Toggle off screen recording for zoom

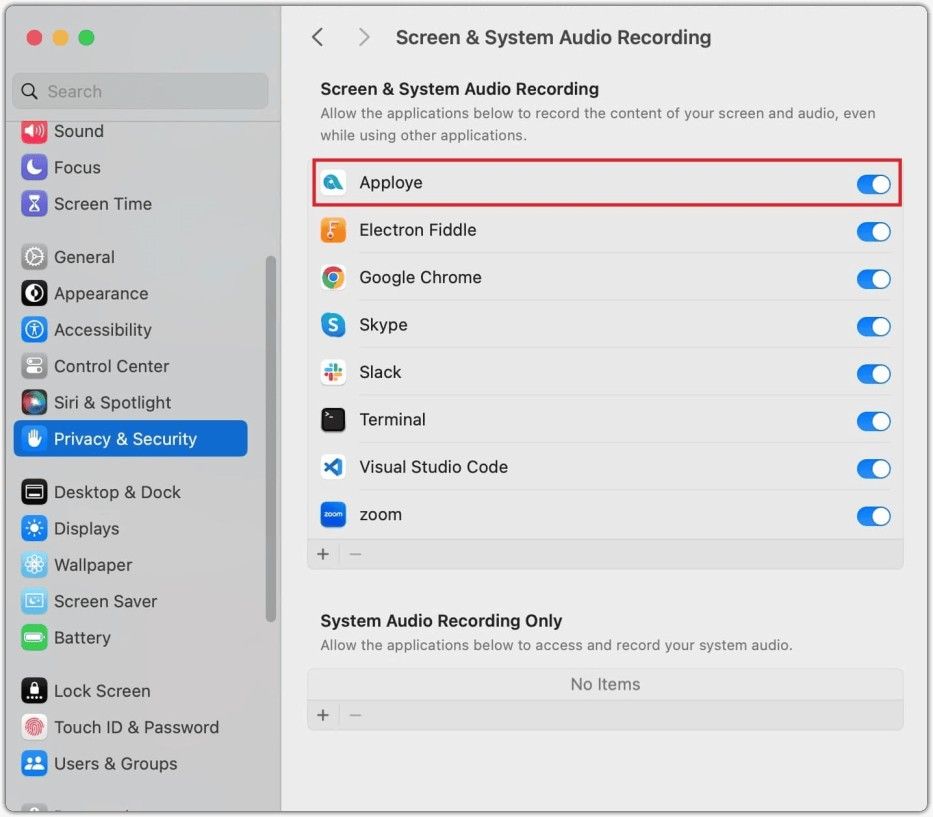point(873,516)
